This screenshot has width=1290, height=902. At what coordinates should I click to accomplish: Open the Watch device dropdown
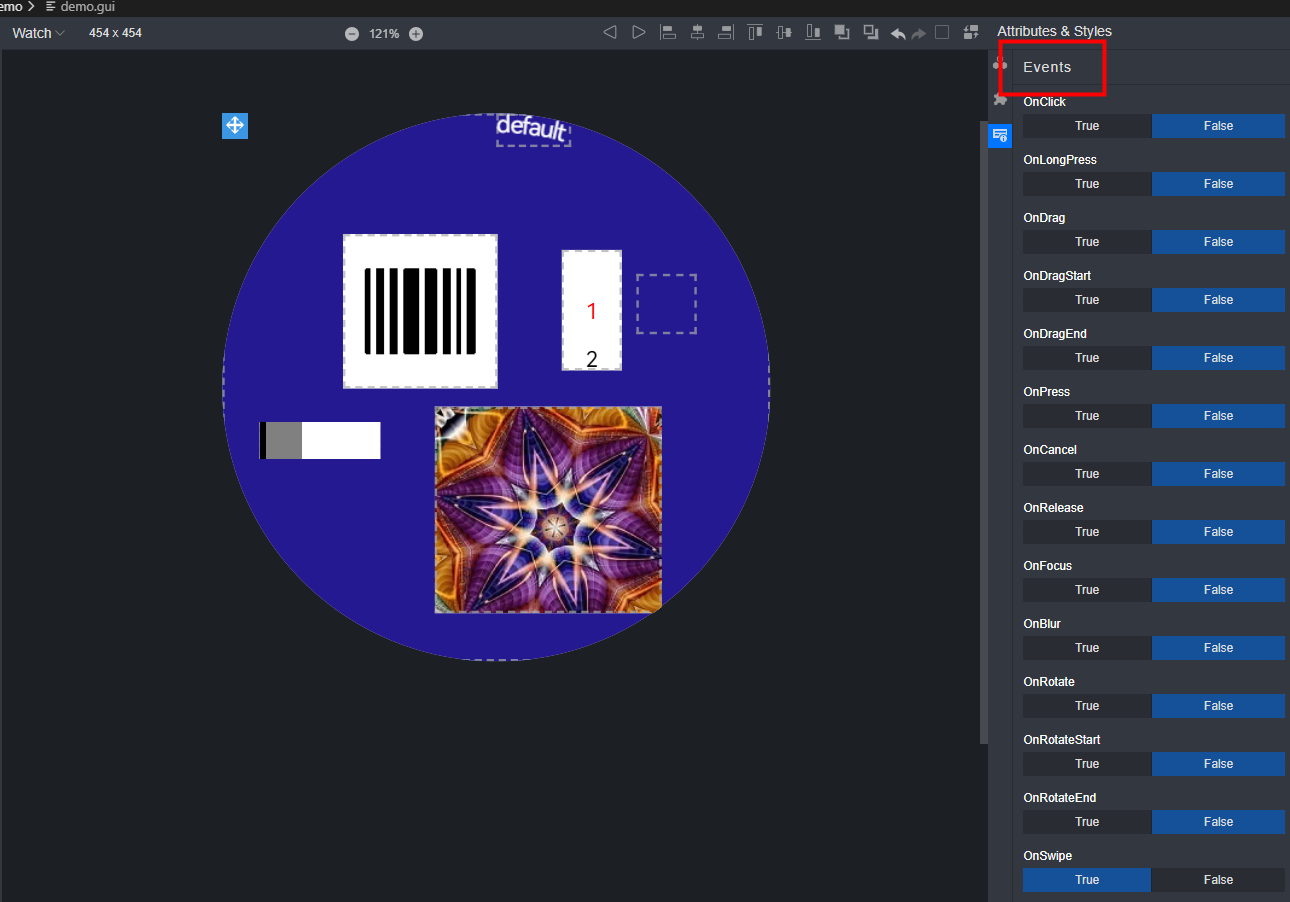(x=38, y=33)
